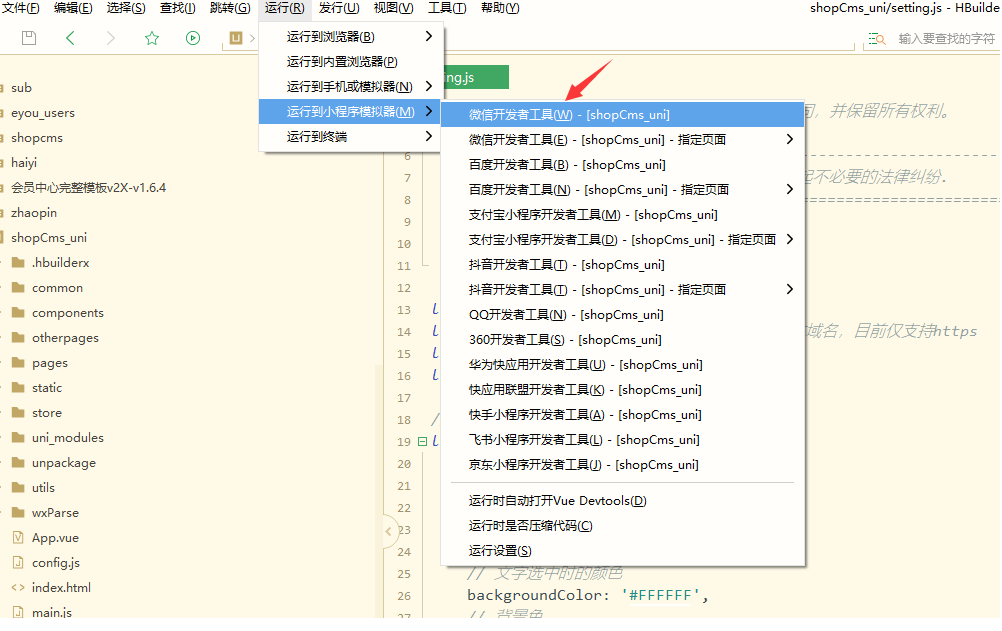This screenshot has width=1002, height=631.
Task: Click the wxParse folder icon
Action: click(19, 512)
